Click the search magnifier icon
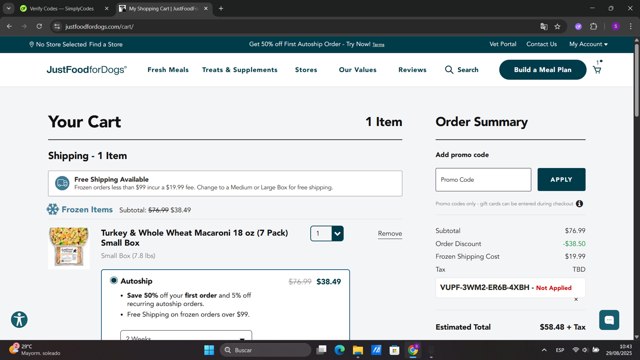This screenshot has width=640, height=360. (449, 70)
